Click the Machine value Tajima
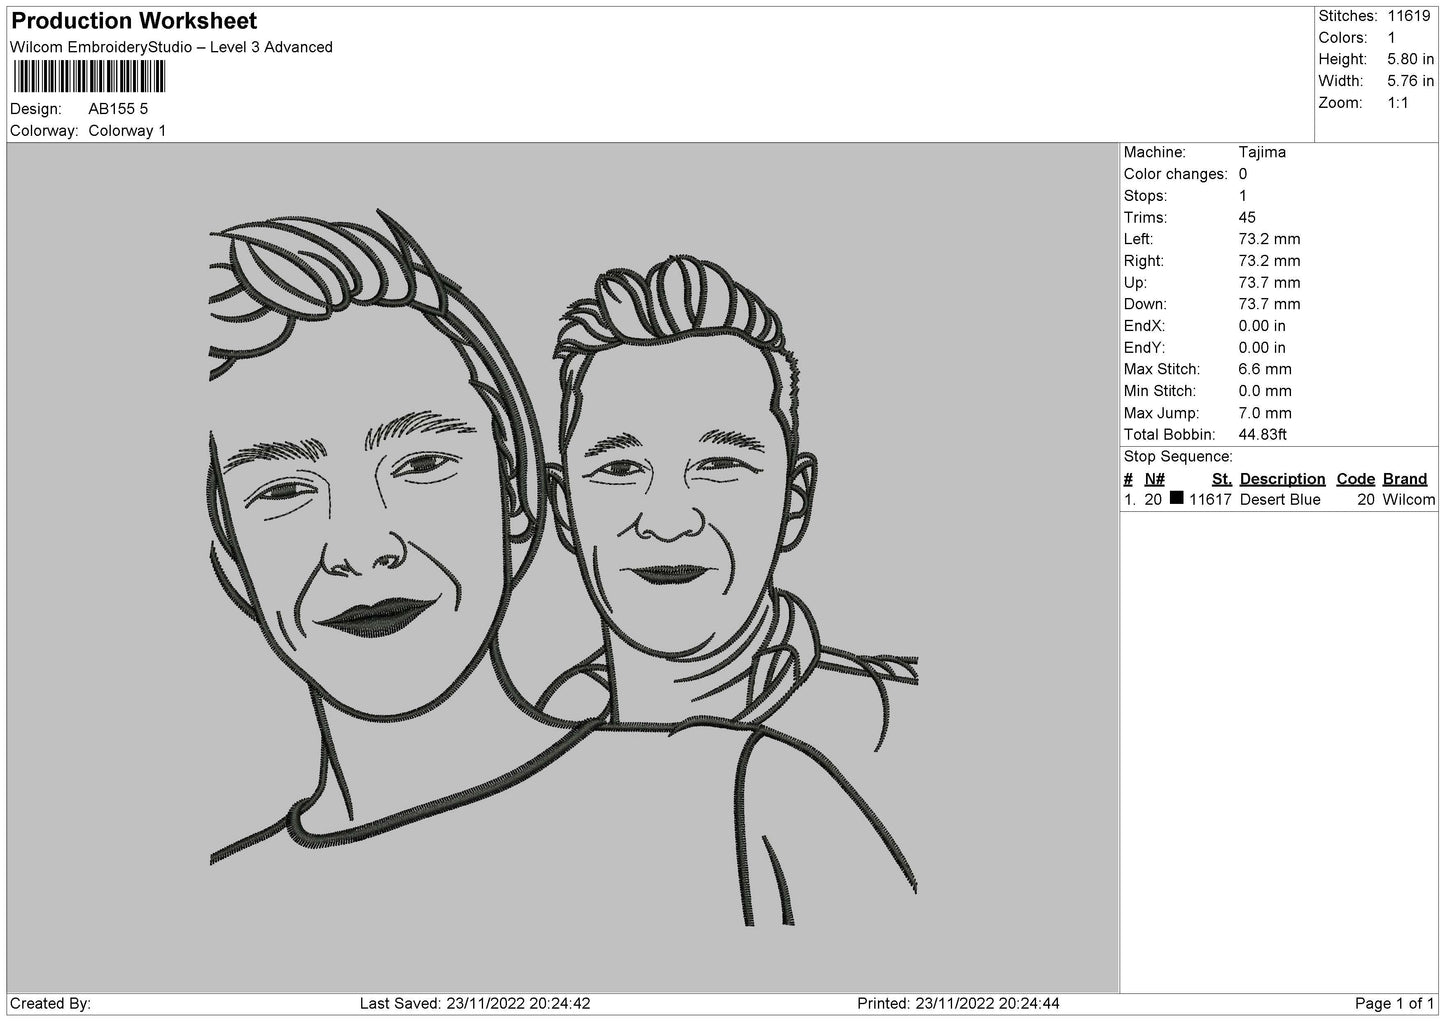The width and height of the screenshot is (1445, 1021). [x=1262, y=152]
